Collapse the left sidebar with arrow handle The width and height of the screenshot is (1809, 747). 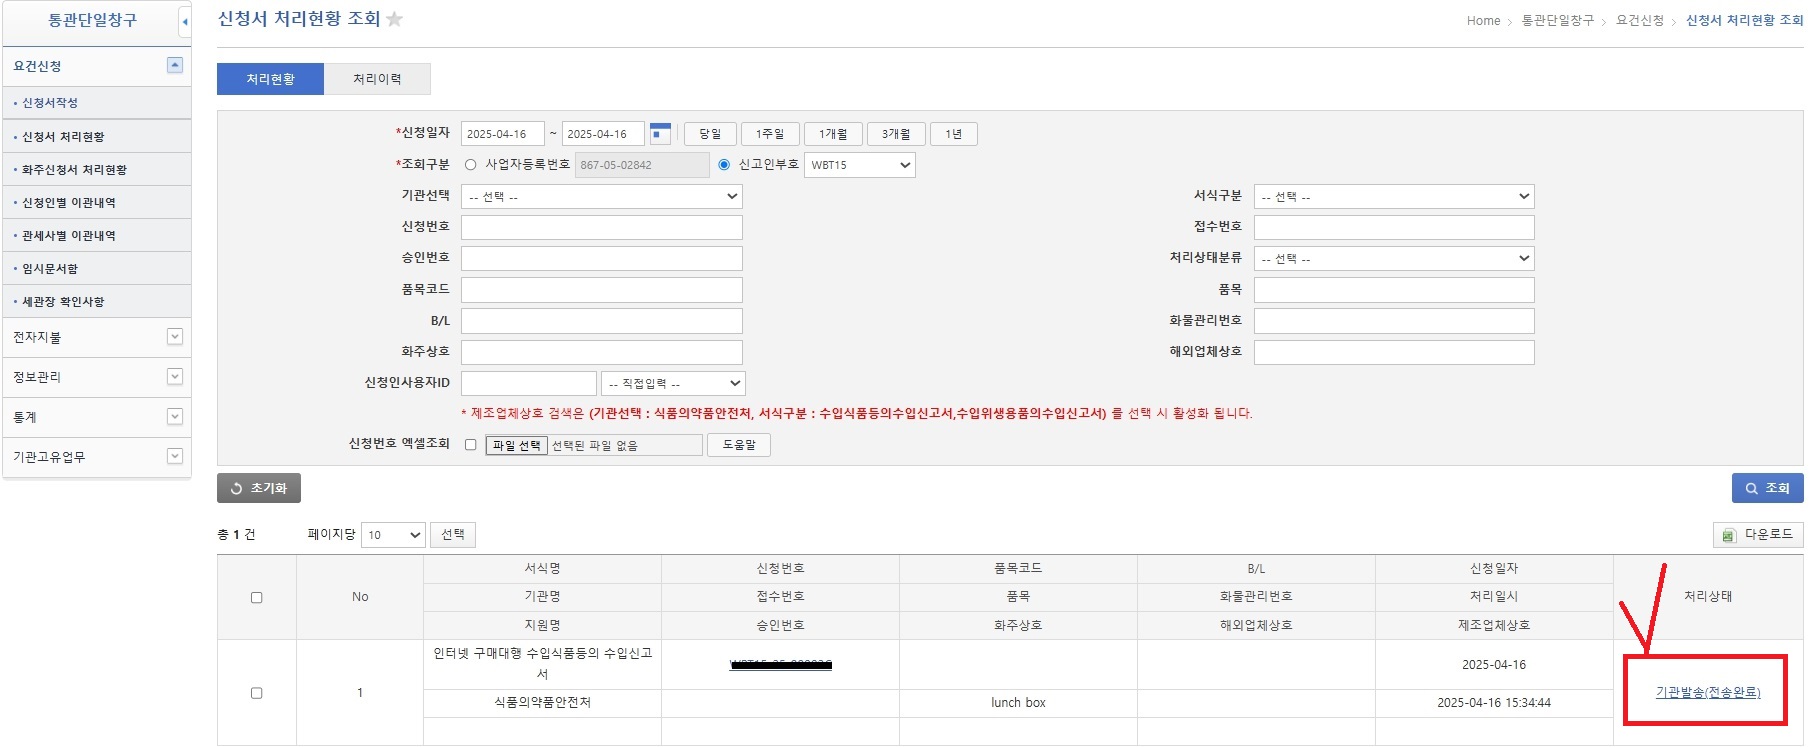pos(185,21)
